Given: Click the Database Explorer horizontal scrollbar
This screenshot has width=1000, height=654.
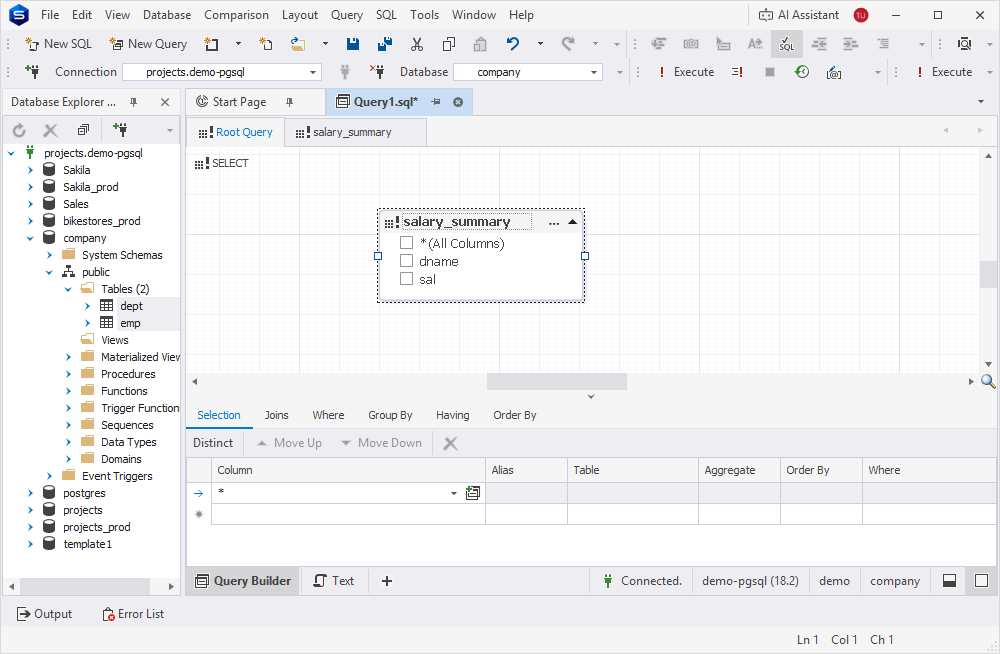Looking at the screenshot, I should click(x=85, y=586).
